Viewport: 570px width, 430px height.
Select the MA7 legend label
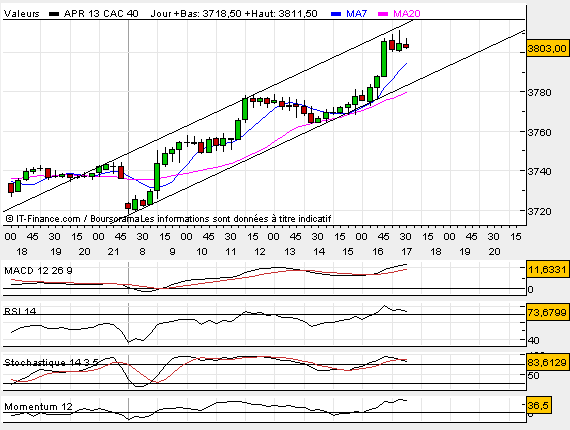click(356, 14)
